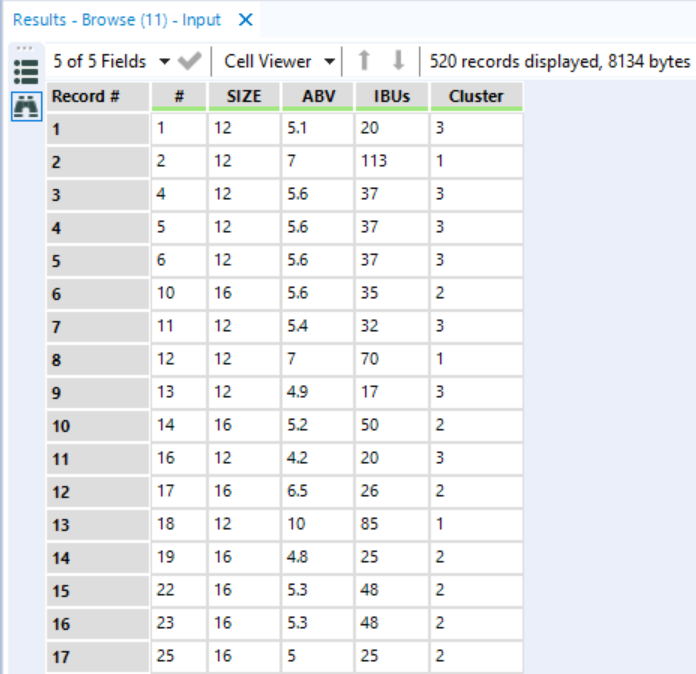This screenshot has width=696, height=674.
Task: Click the down arrow next record icon
Action: tap(397, 61)
